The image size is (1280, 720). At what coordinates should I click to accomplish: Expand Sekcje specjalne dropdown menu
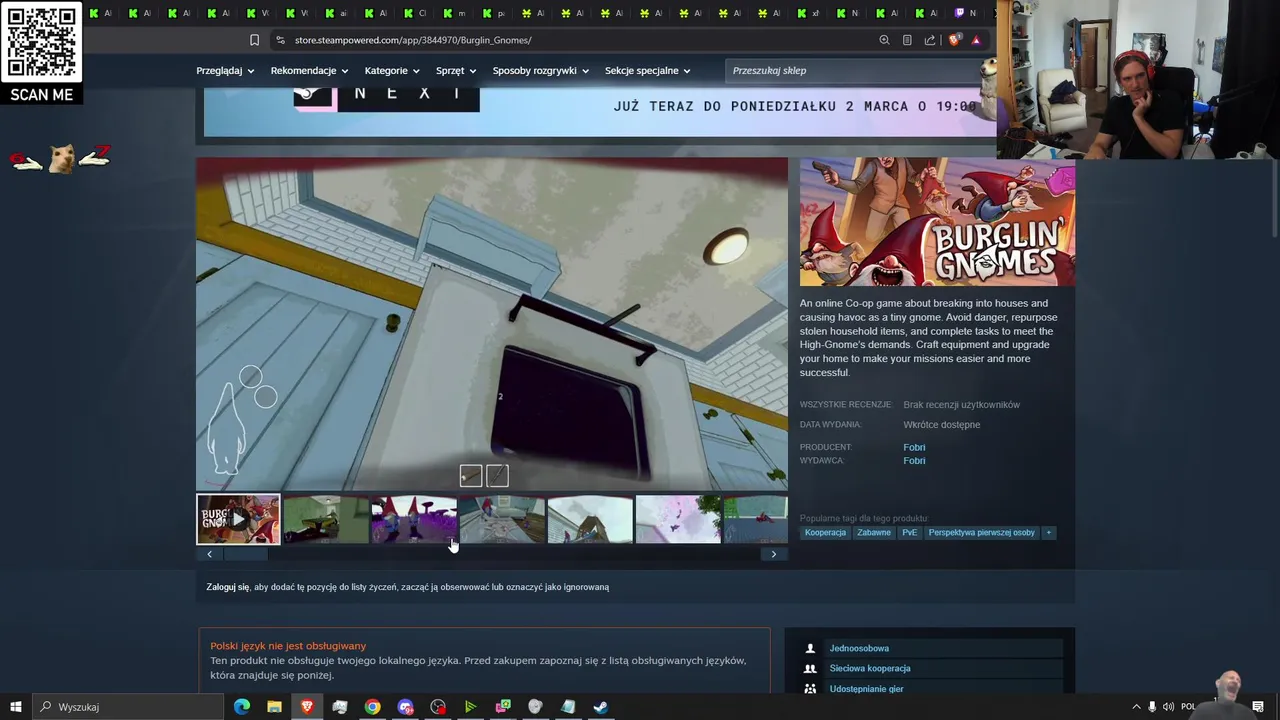pyautogui.click(x=648, y=71)
